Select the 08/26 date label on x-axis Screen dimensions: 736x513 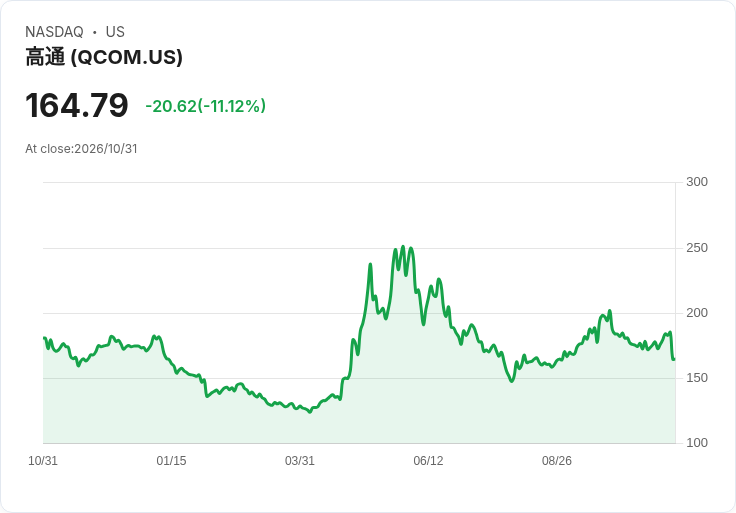coord(557,461)
